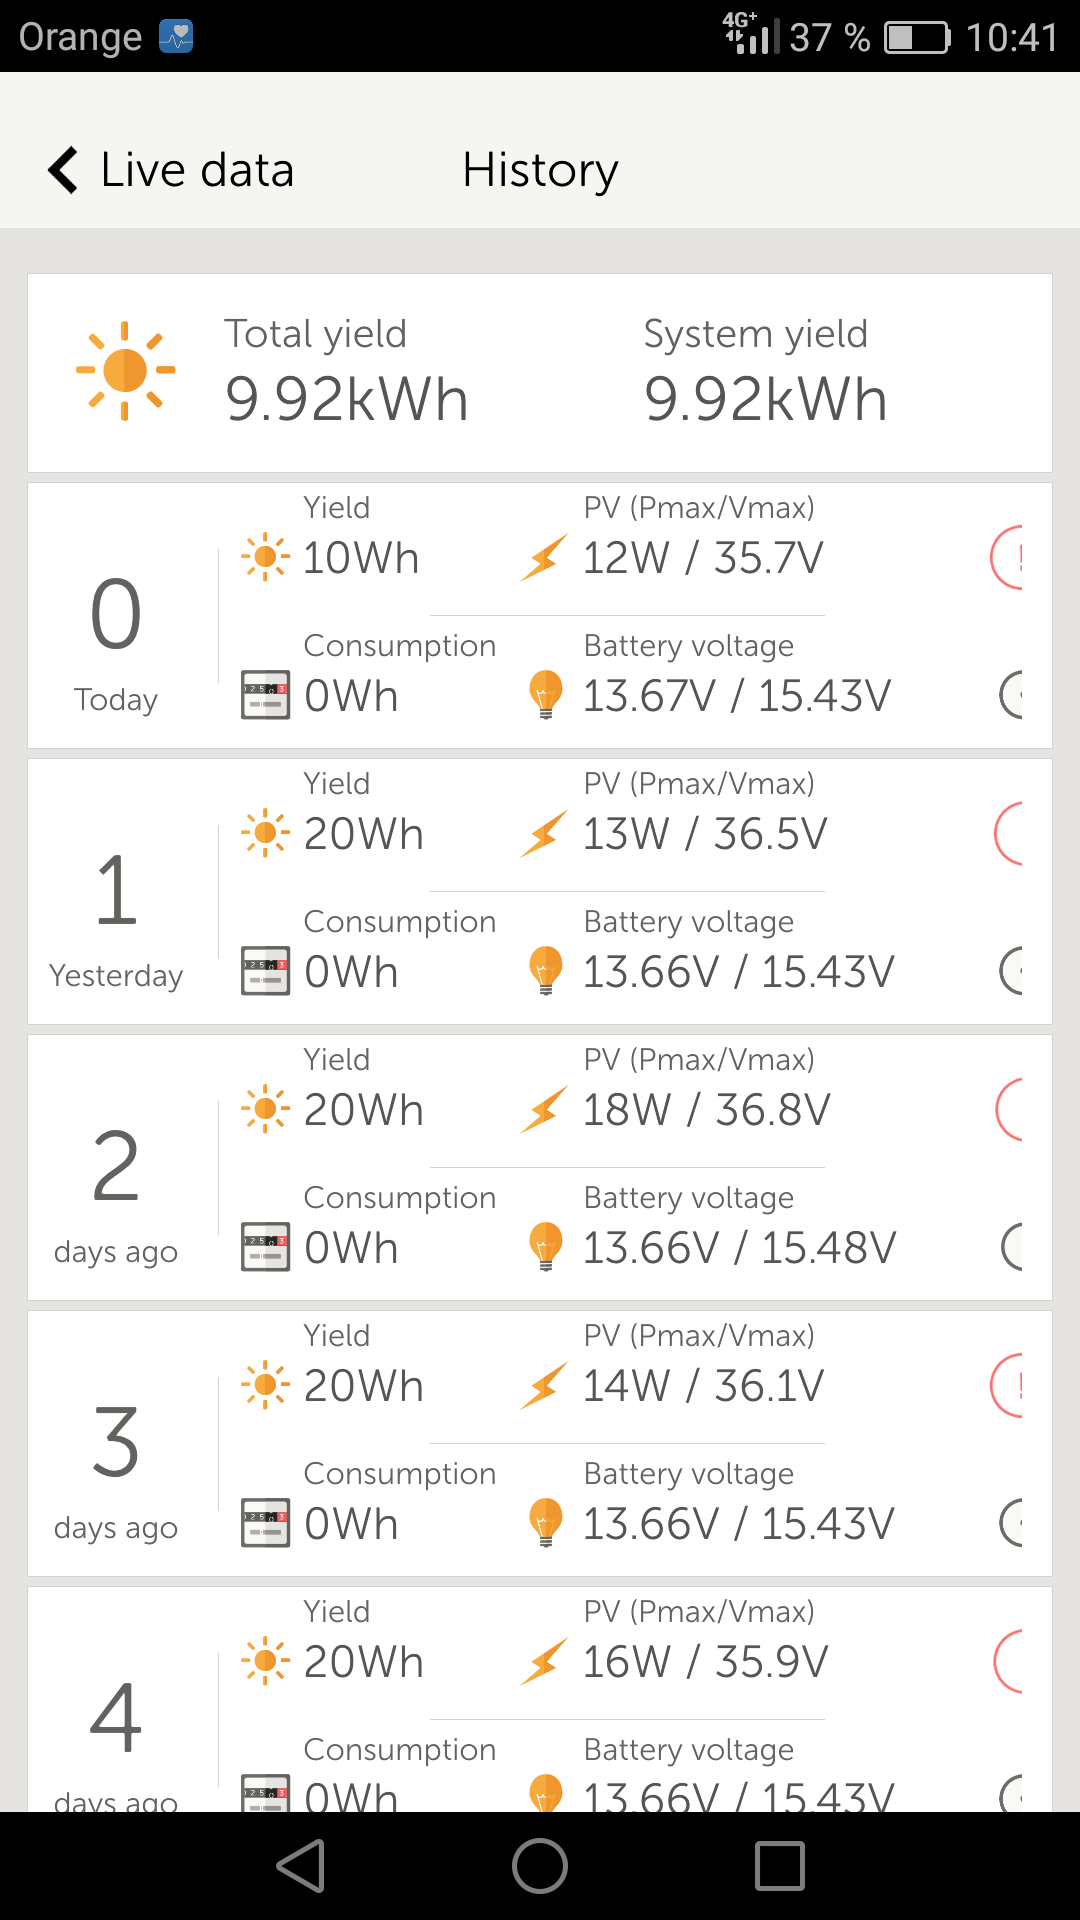Tap the grey circle icon in Today's battery row
Image resolution: width=1080 pixels, height=1920 pixels.
click(1011, 695)
